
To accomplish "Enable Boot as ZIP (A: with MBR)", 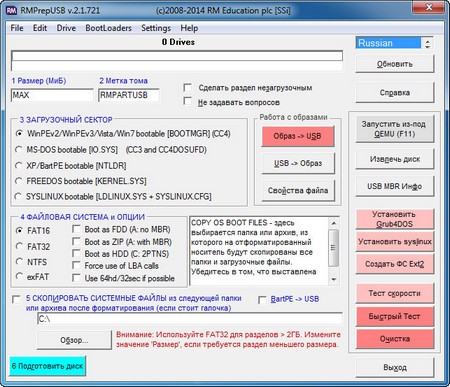I will click(x=76, y=241).
